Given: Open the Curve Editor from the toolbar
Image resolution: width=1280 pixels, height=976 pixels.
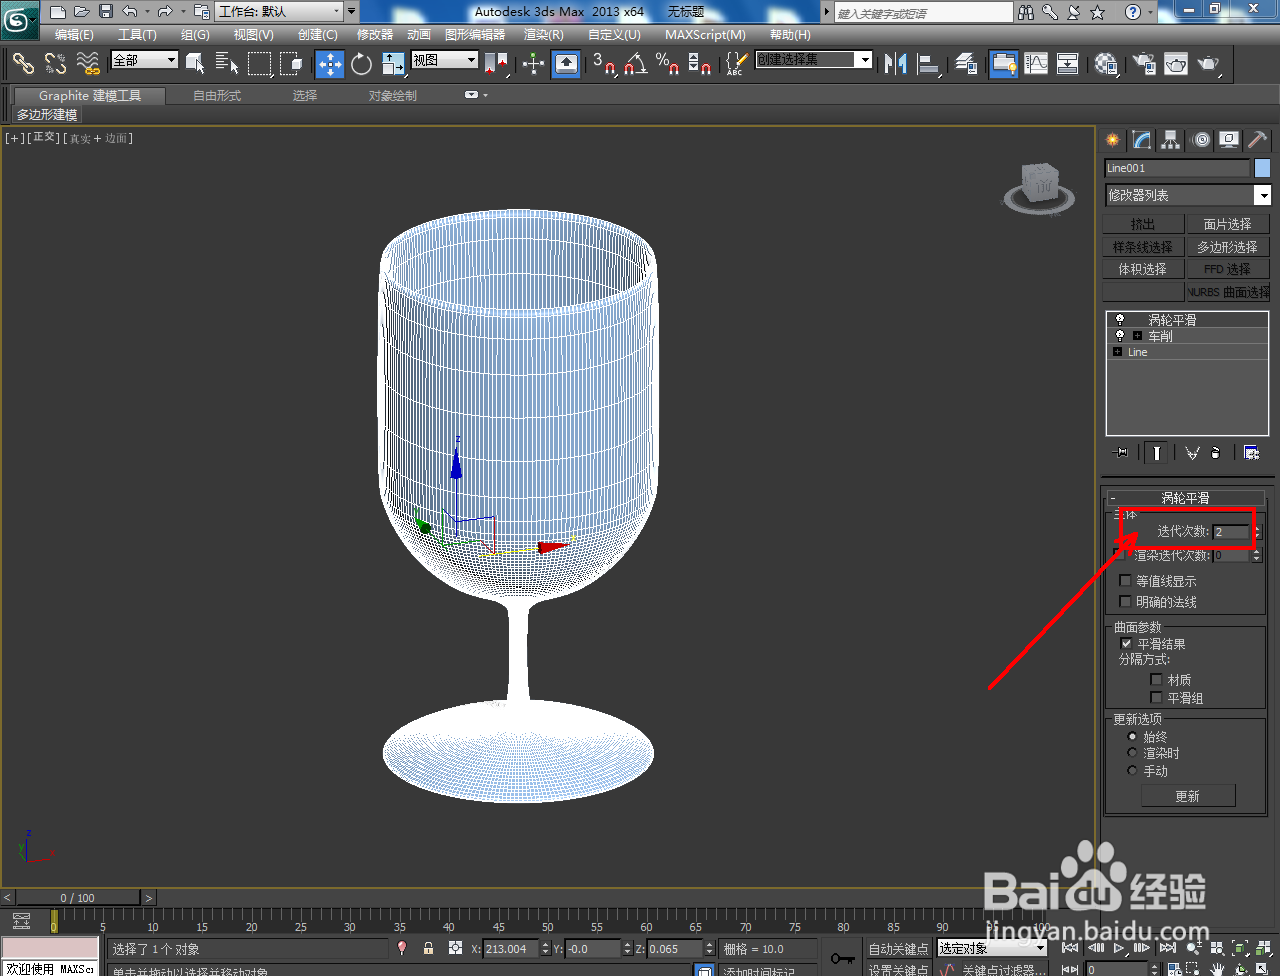Looking at the screenshot, I should click(1036, 64).
